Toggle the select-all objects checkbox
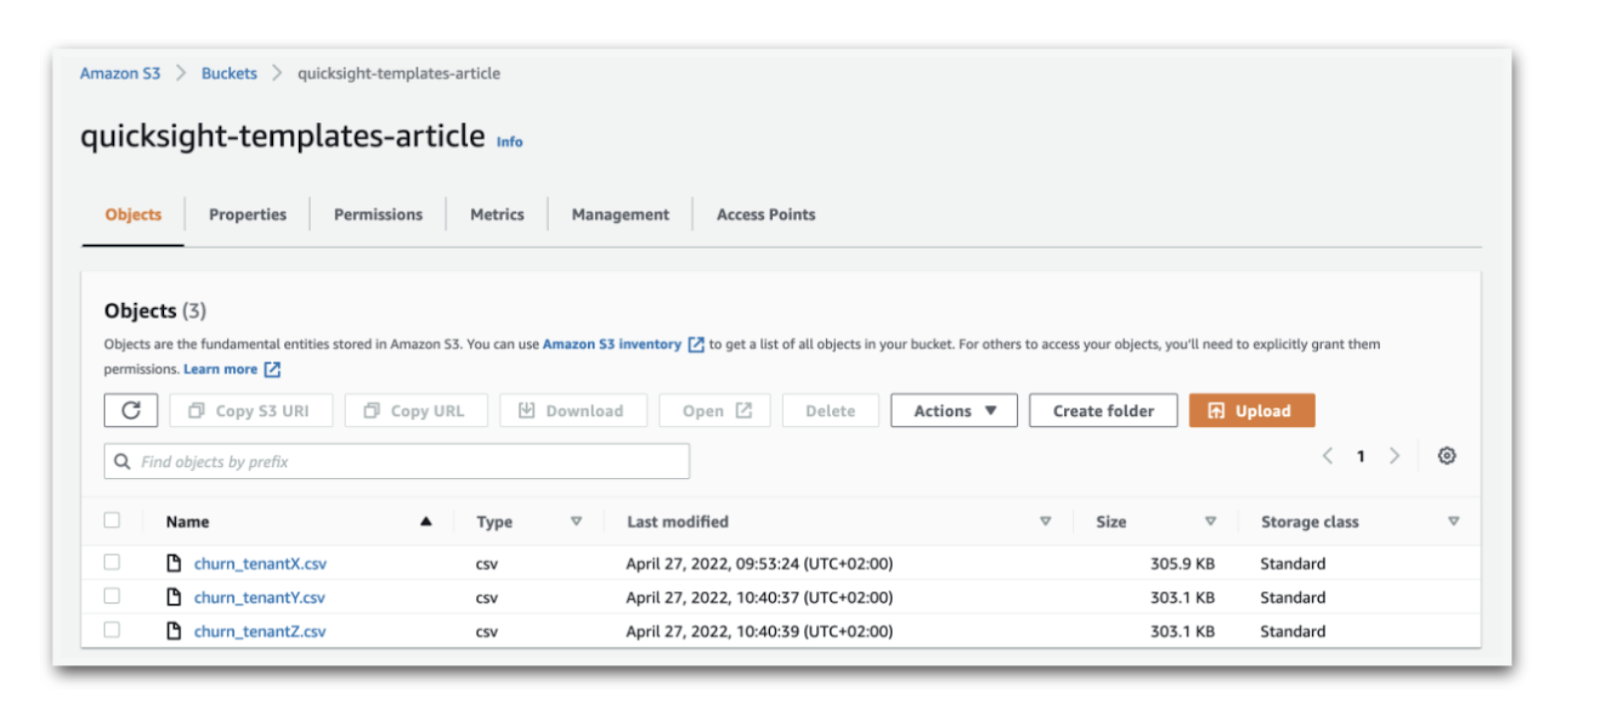Viewport: 1600px width, 701px height. [x=112, y=520]
